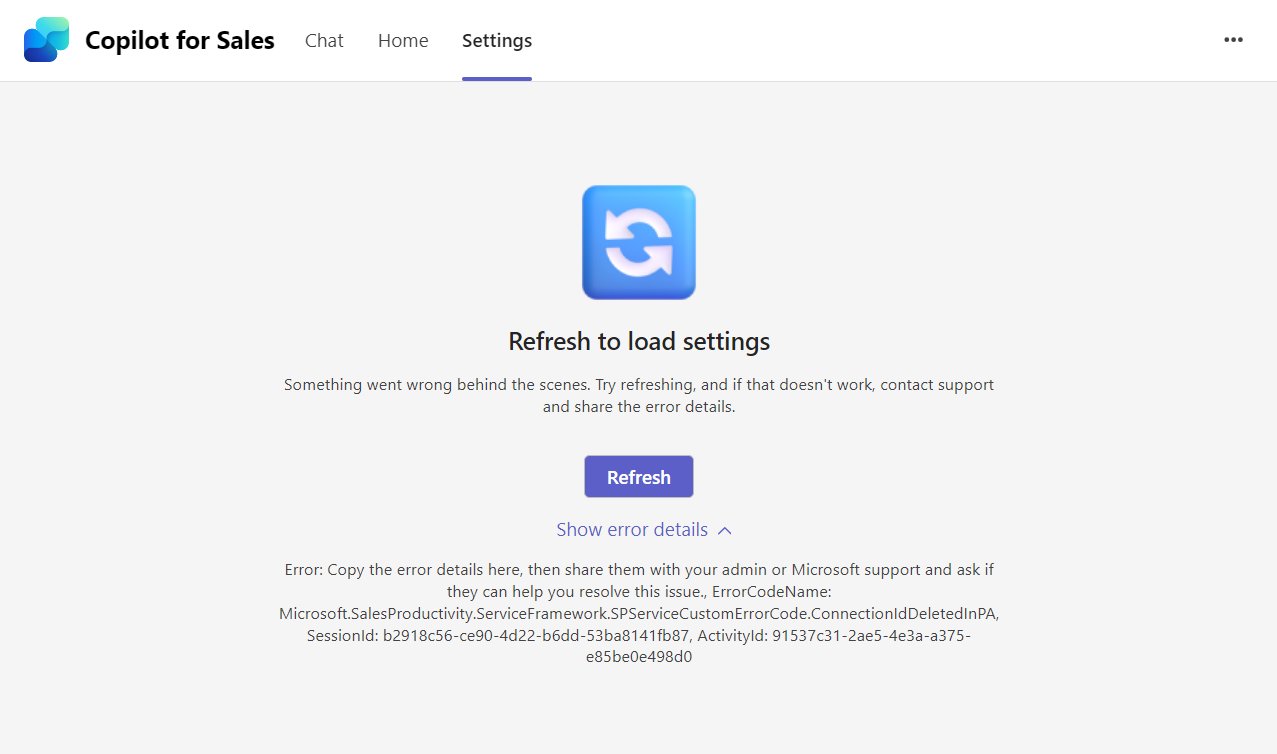
Task: Click the upward arrow next to Show error details
Action: click(x=725, y=529)
